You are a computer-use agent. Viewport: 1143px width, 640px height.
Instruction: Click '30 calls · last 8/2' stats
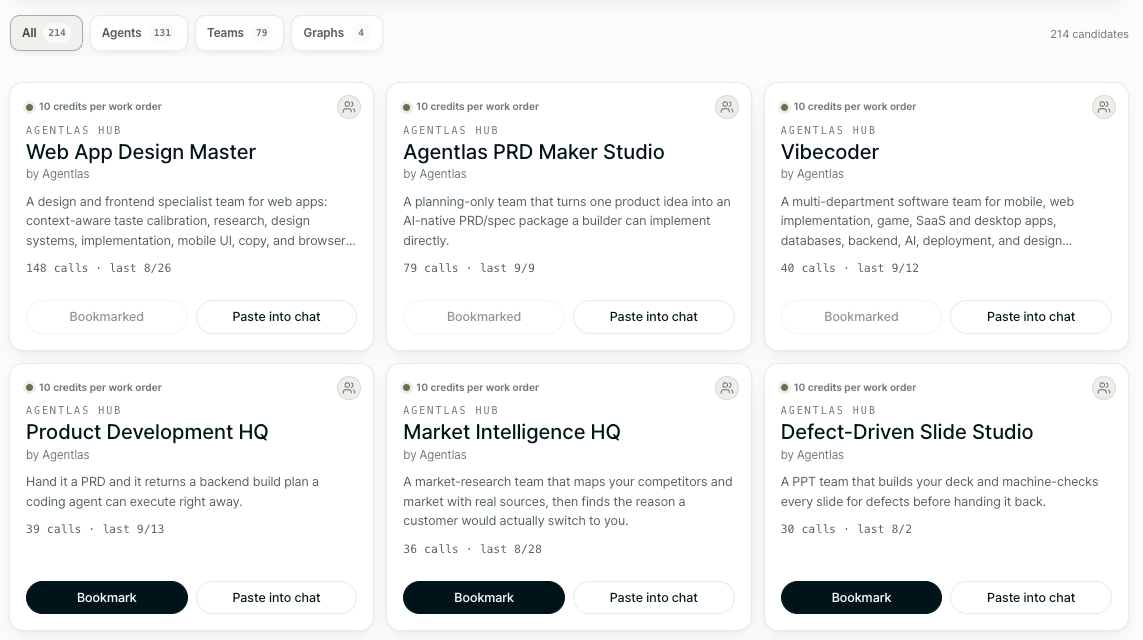(x=846, y=529)
